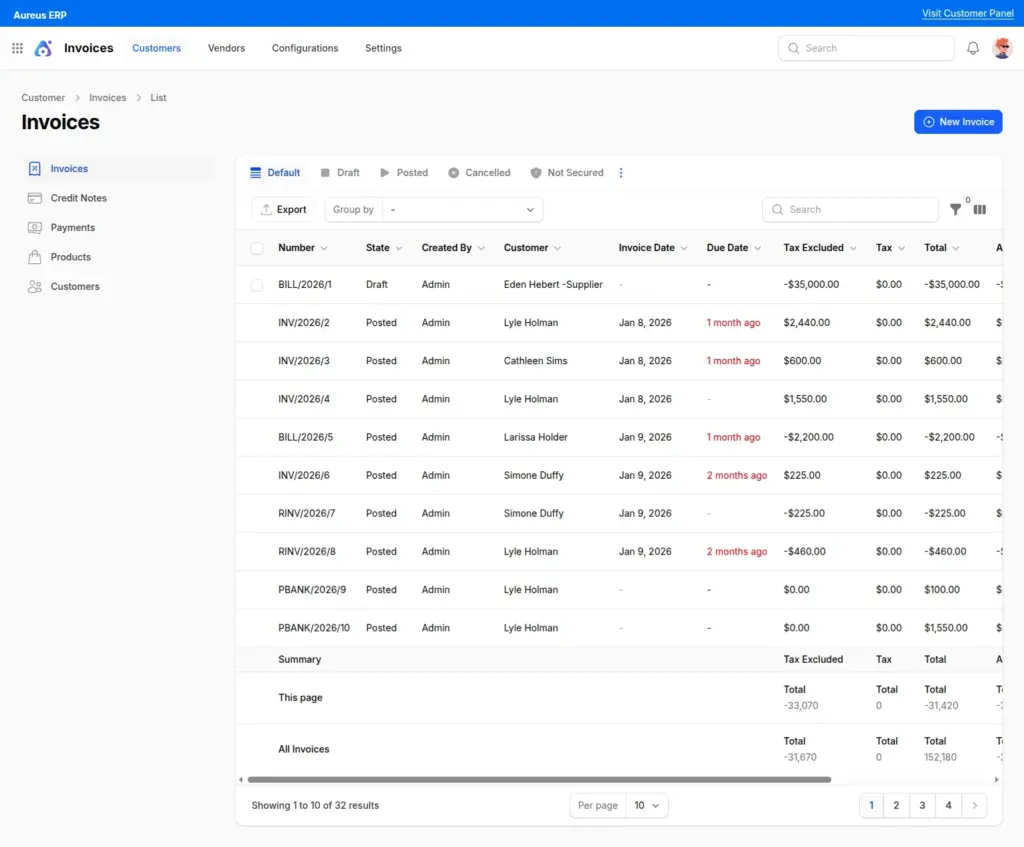Open Products in the sidebar
1024x847 pixels.
tap(70, 257)
